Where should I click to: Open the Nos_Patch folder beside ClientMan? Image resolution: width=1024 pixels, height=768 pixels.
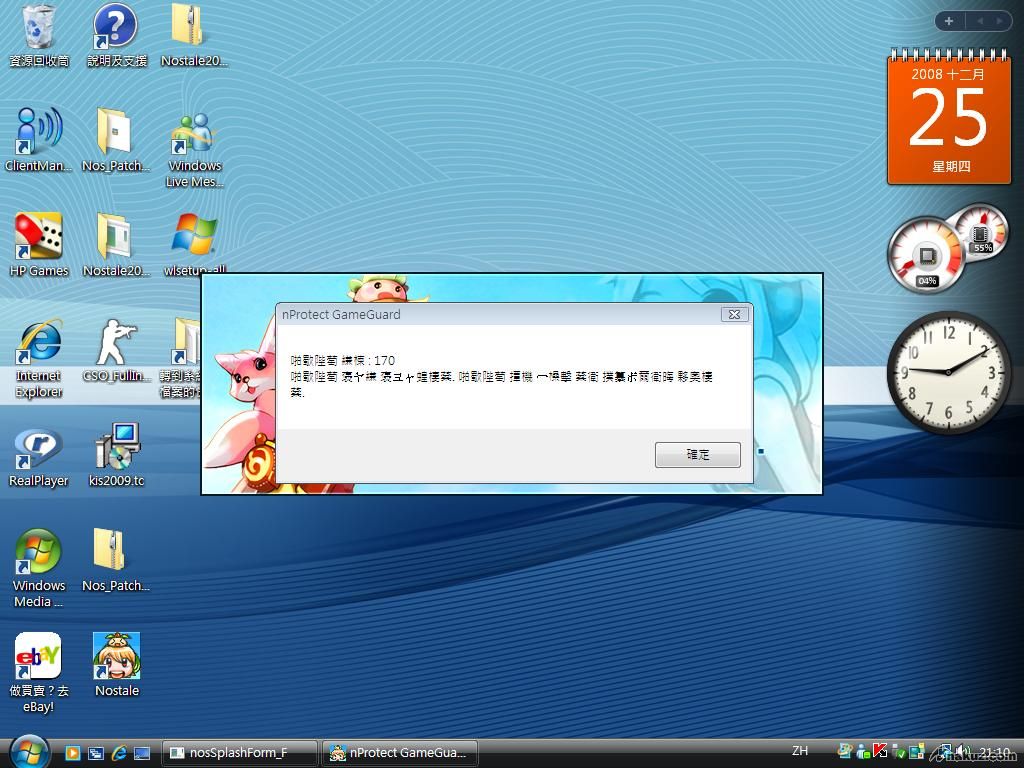pyautogui.click(x=115, y=140)
